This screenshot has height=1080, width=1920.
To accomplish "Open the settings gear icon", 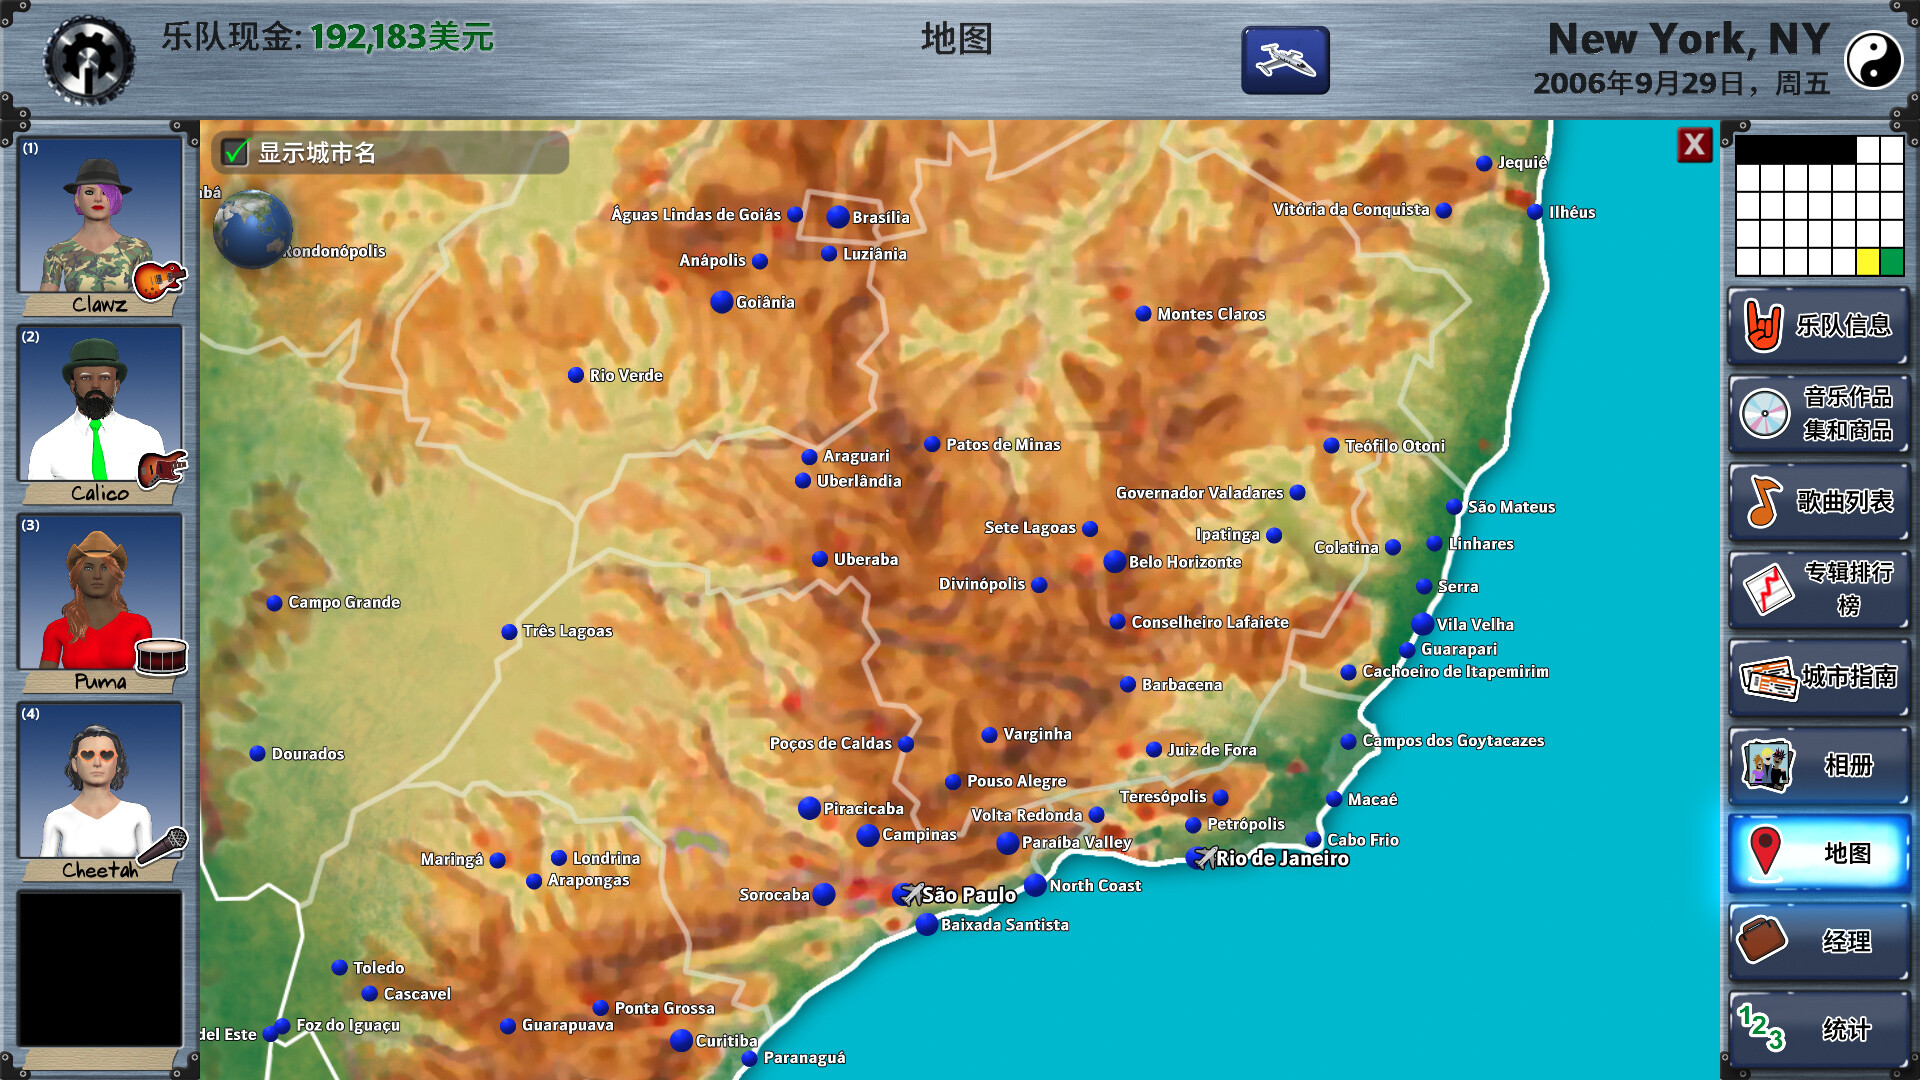I will (x=88, y=60).
